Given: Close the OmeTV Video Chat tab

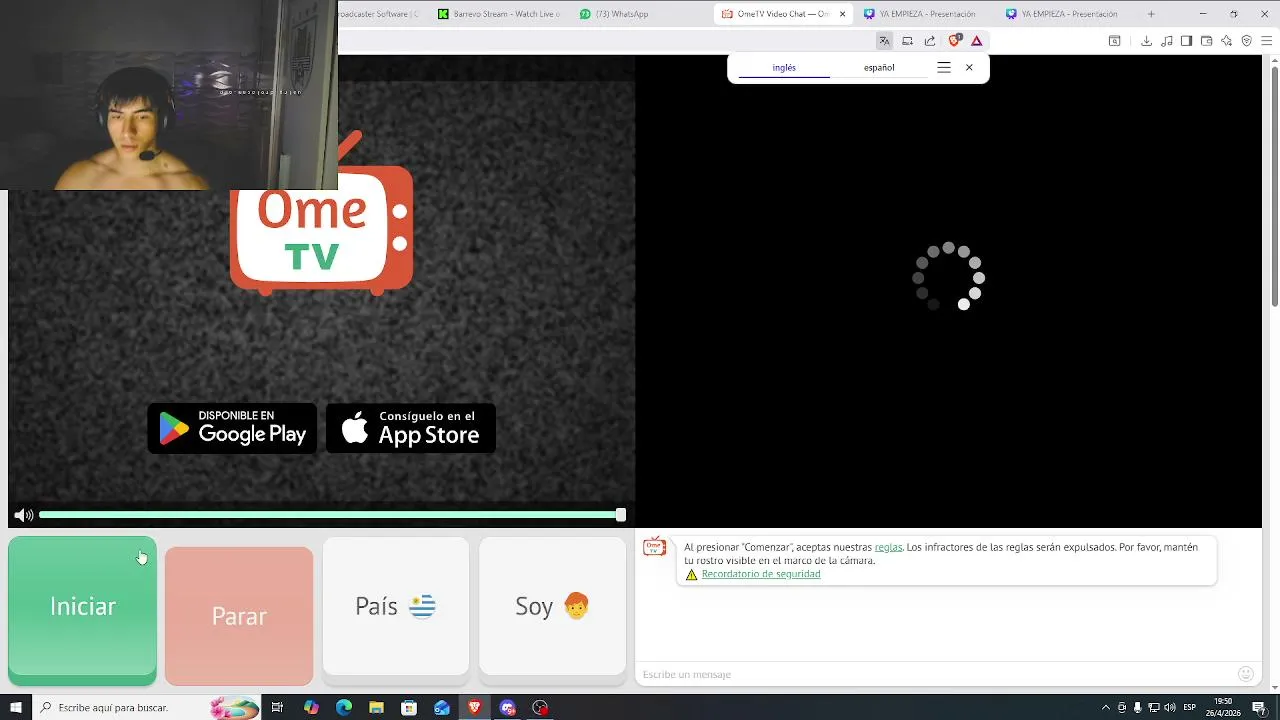Looking at the screenshot, I should pos(843,14).
